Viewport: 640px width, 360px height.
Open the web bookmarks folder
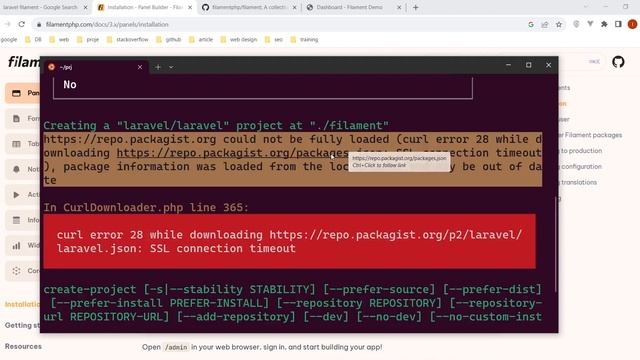point(59,40)
